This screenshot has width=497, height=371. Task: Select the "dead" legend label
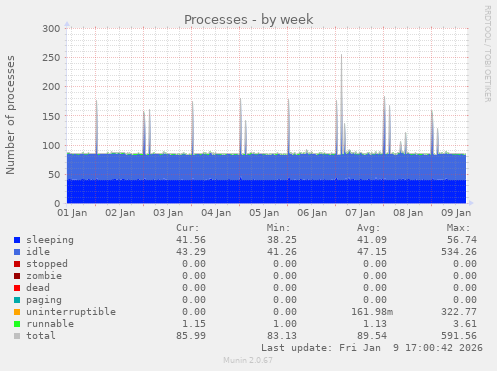pos(38,288)
